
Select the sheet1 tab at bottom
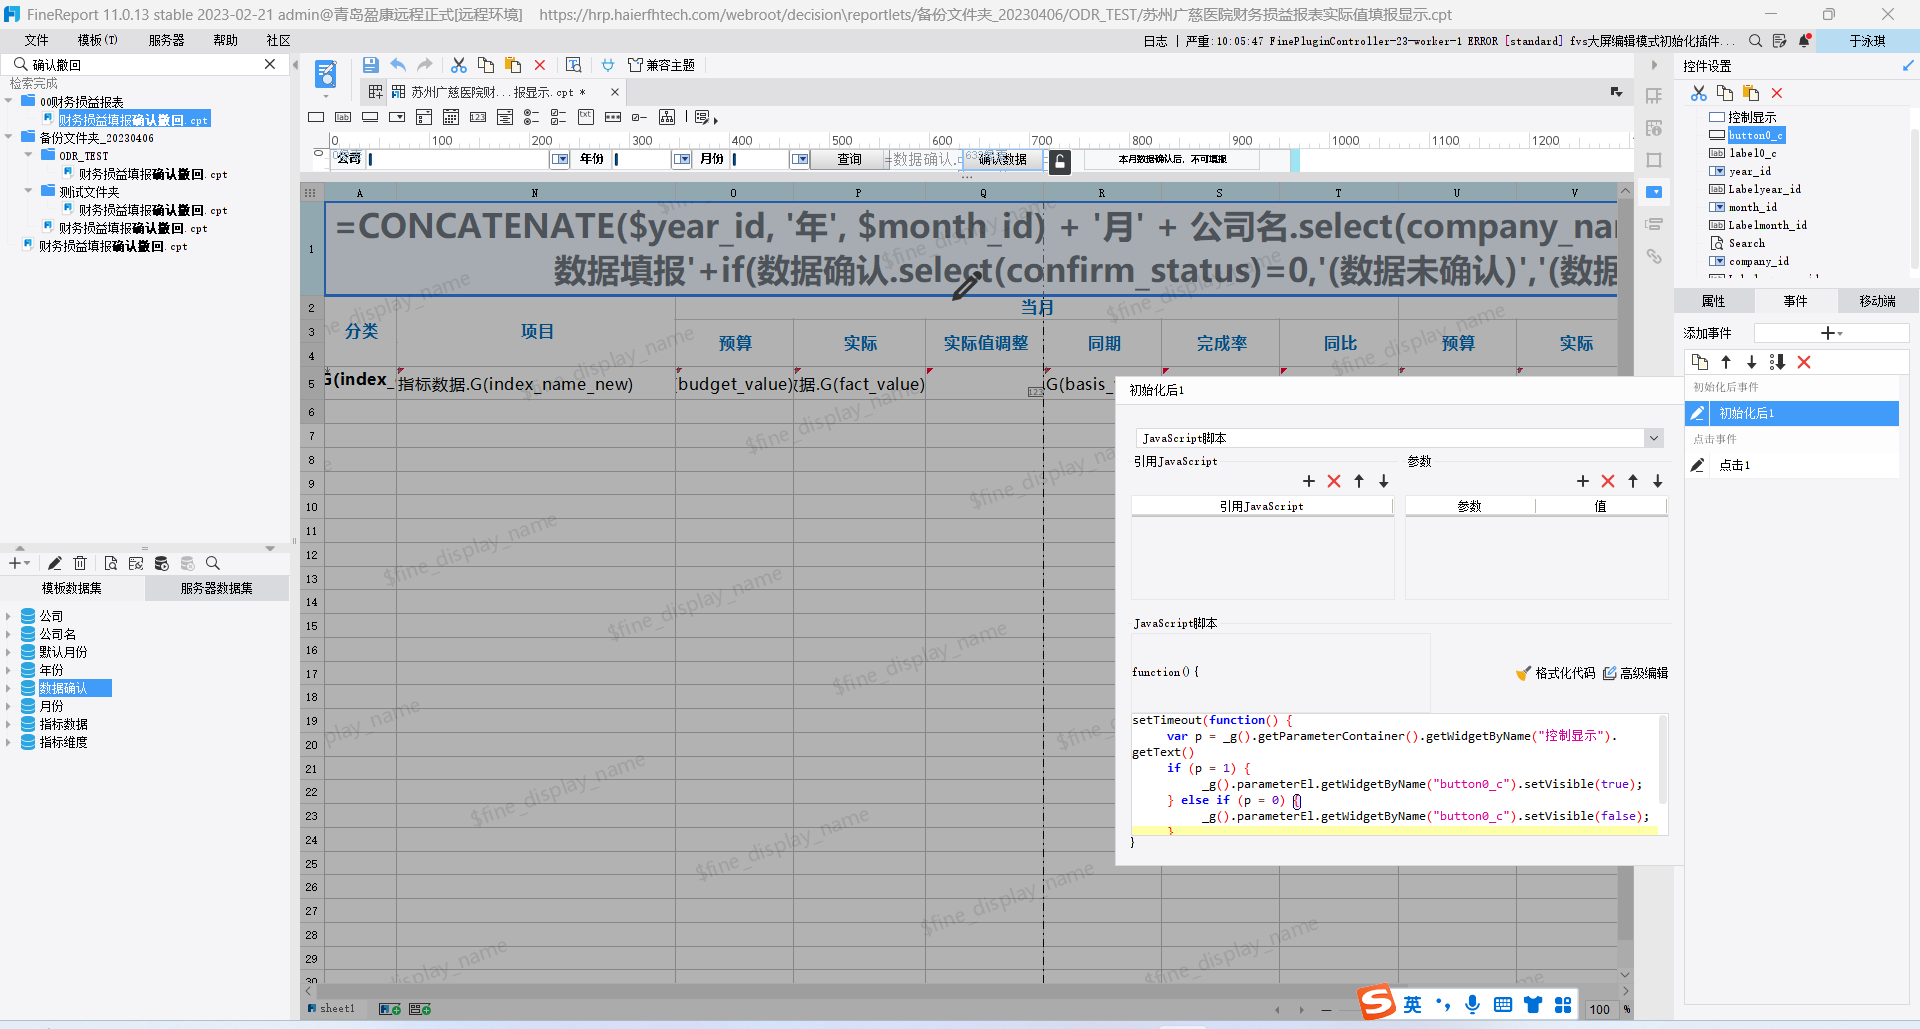tap(331, 1008)
